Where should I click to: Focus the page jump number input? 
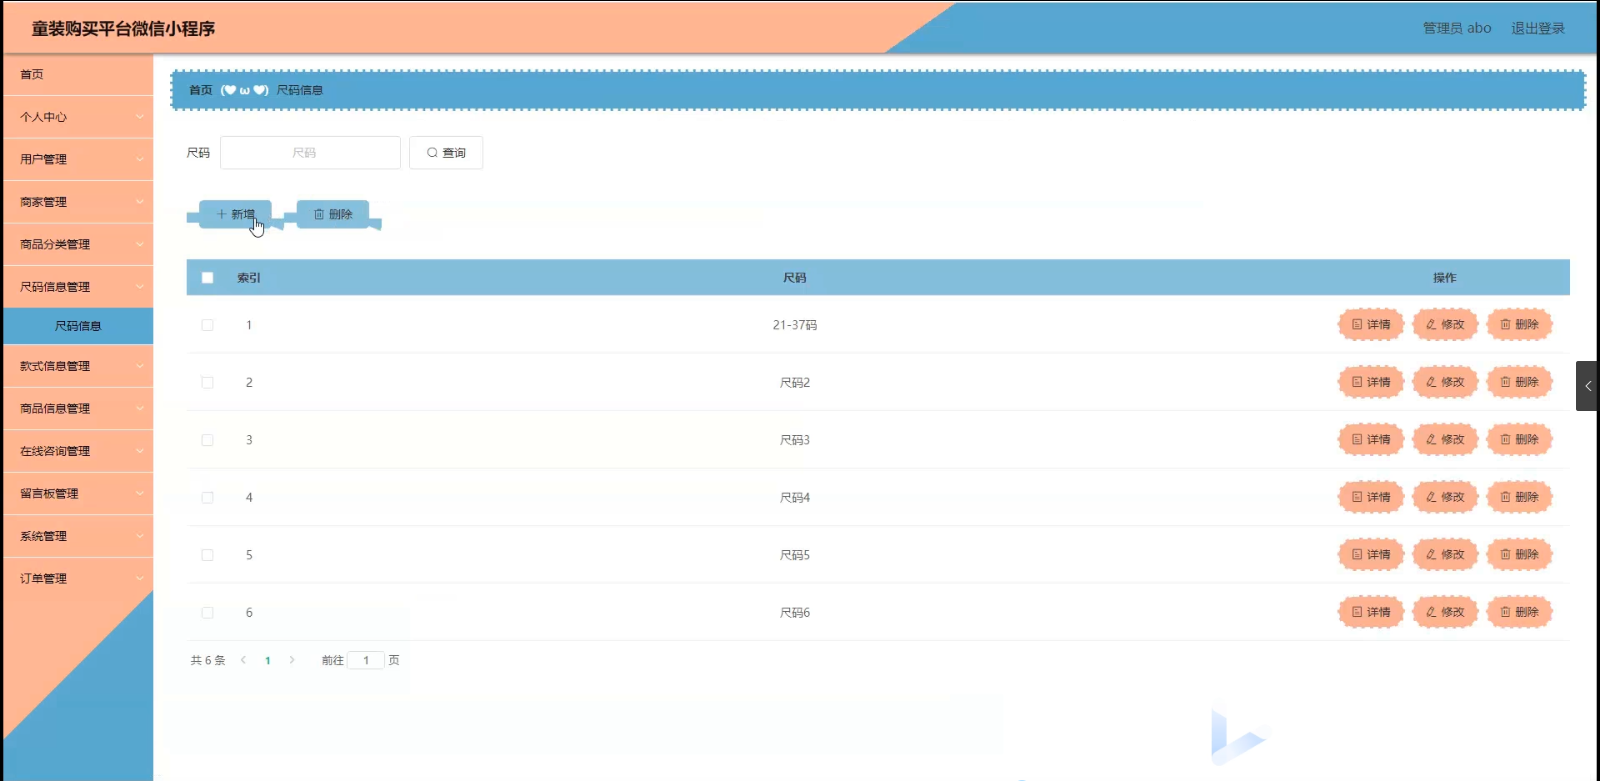[366, 660]
